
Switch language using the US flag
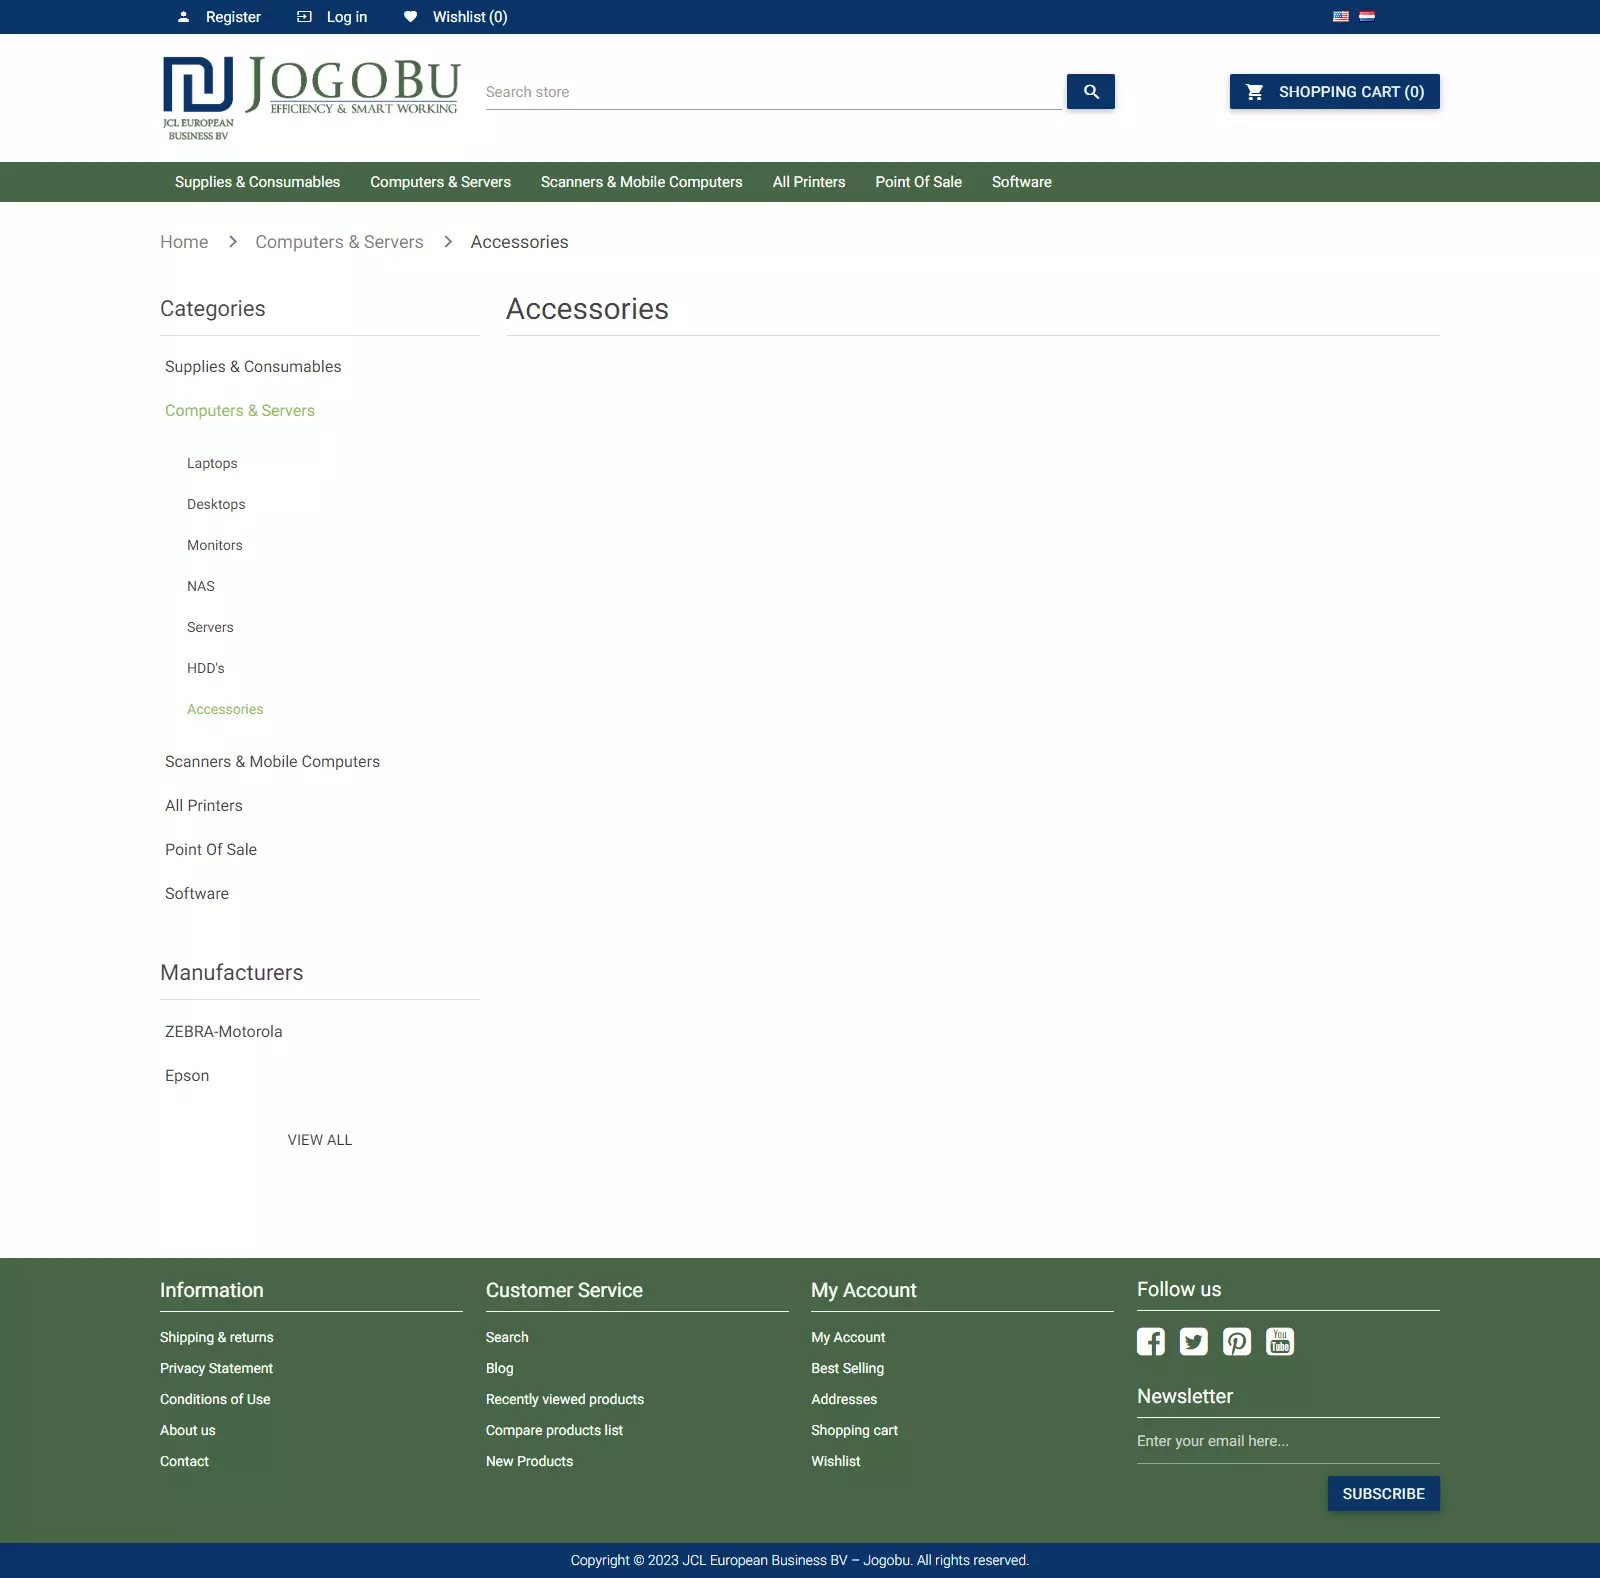1340,16
